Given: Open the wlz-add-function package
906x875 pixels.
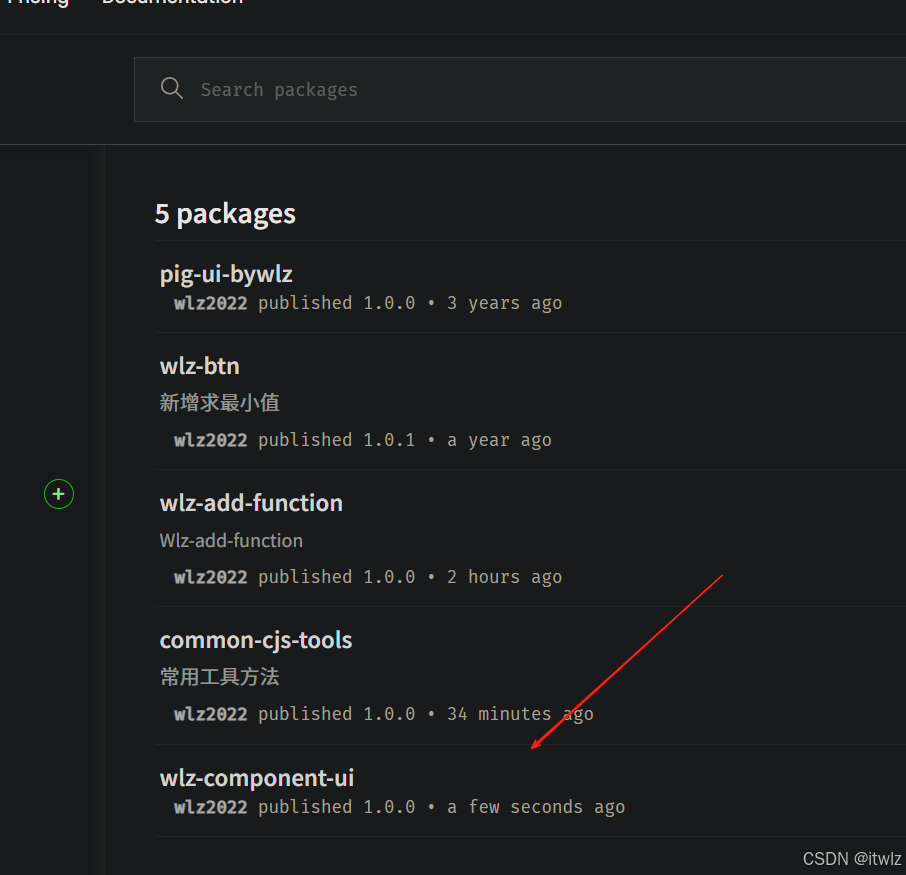Looking at the screenshot, I should pos(251,503).
